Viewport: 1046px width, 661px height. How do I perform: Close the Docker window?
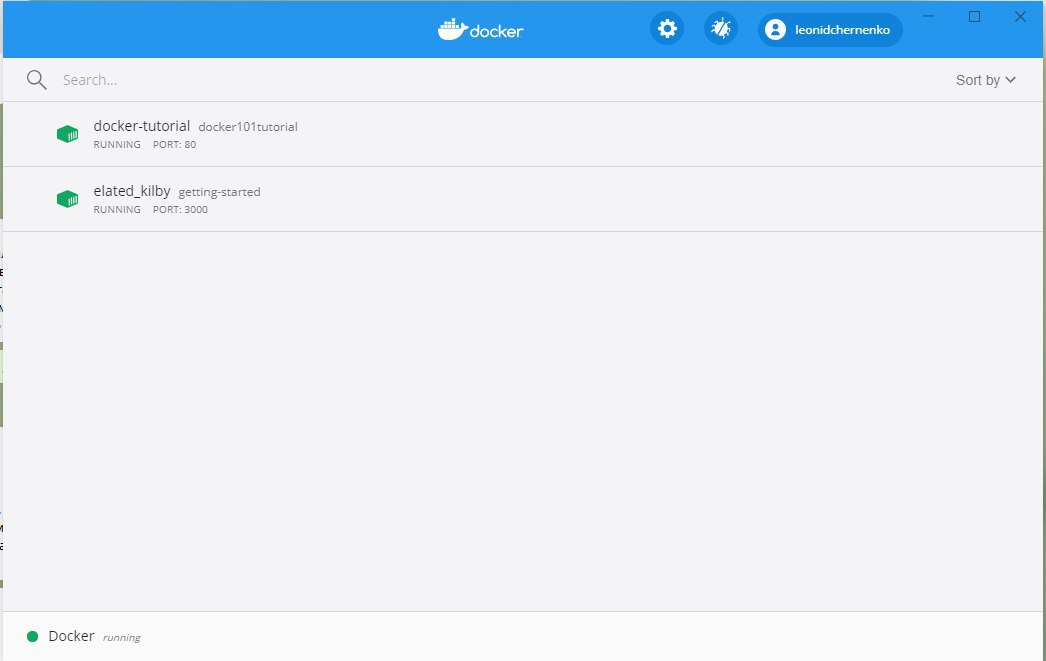tap(1020, 16)
